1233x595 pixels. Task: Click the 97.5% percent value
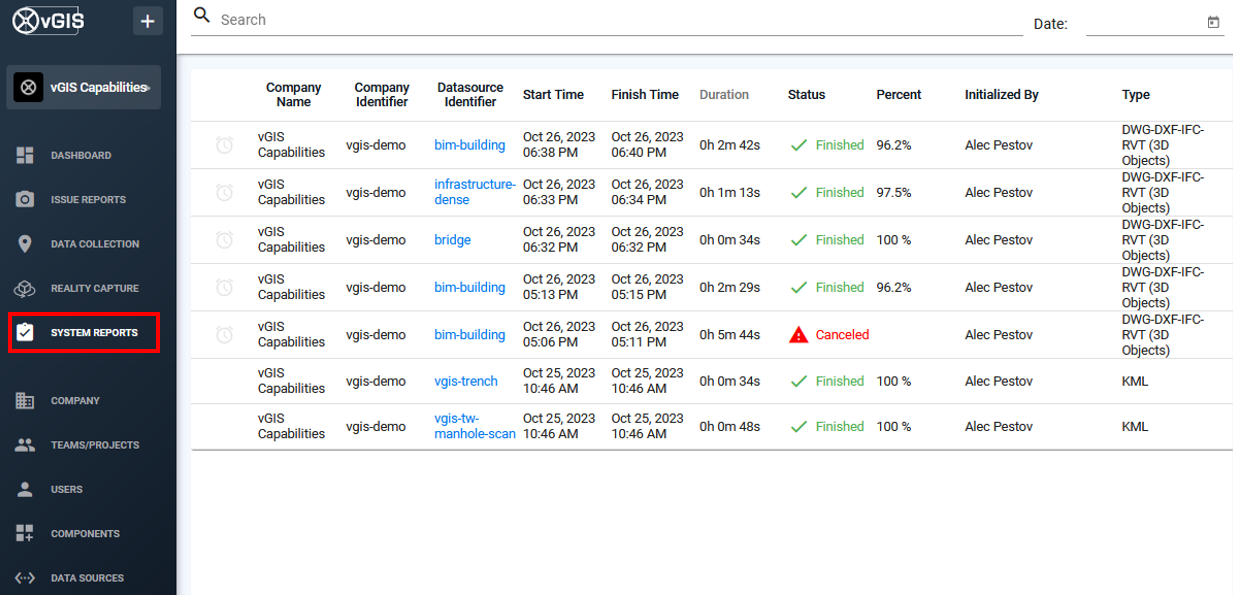894,192
